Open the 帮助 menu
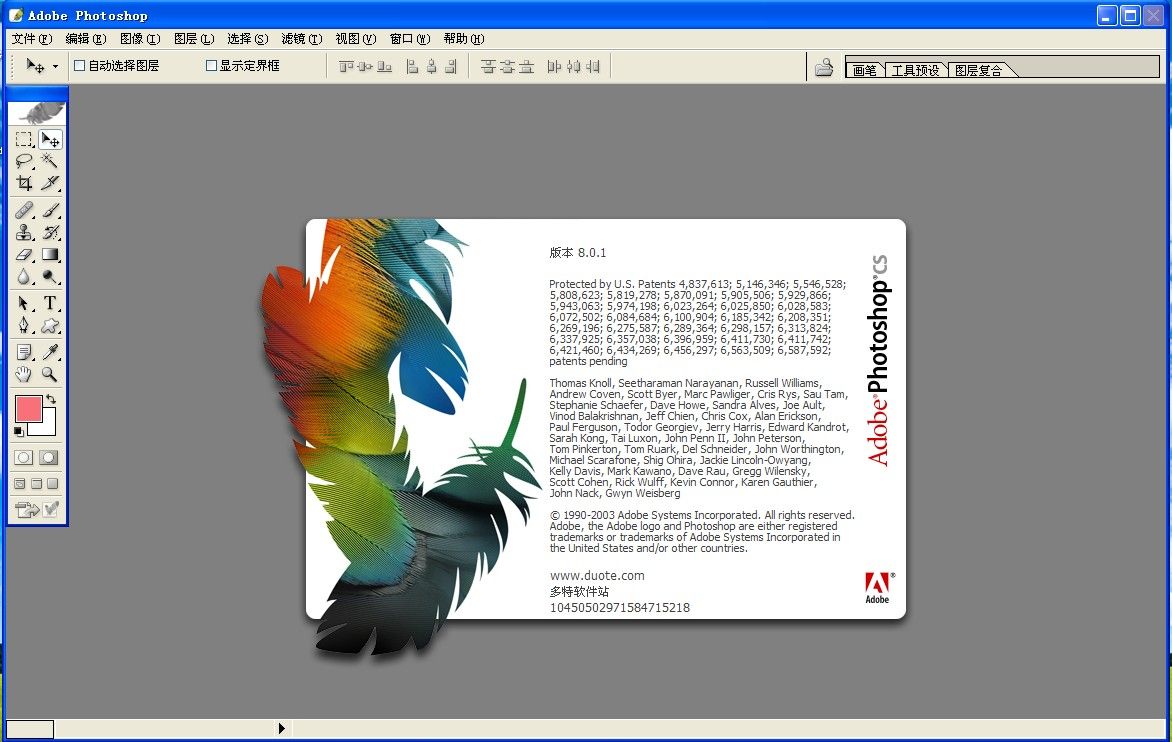This screenshot has width=1172, height=742. pyautogui.click(x=463, y=39)
